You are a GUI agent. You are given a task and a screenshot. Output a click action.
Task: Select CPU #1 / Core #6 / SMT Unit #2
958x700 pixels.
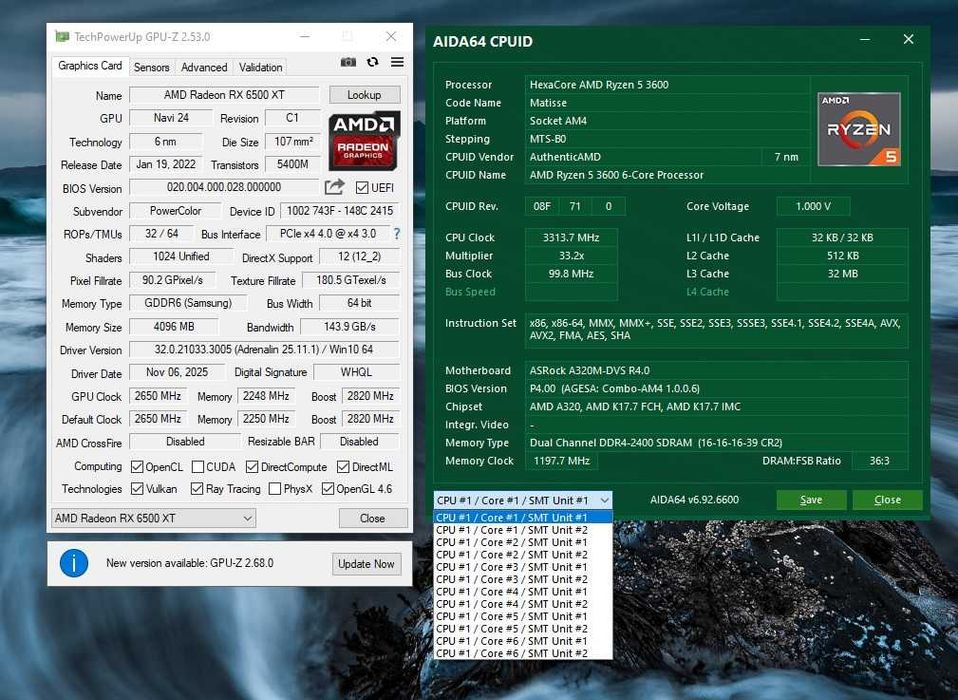pyautogui.click(x=523, y=653)
